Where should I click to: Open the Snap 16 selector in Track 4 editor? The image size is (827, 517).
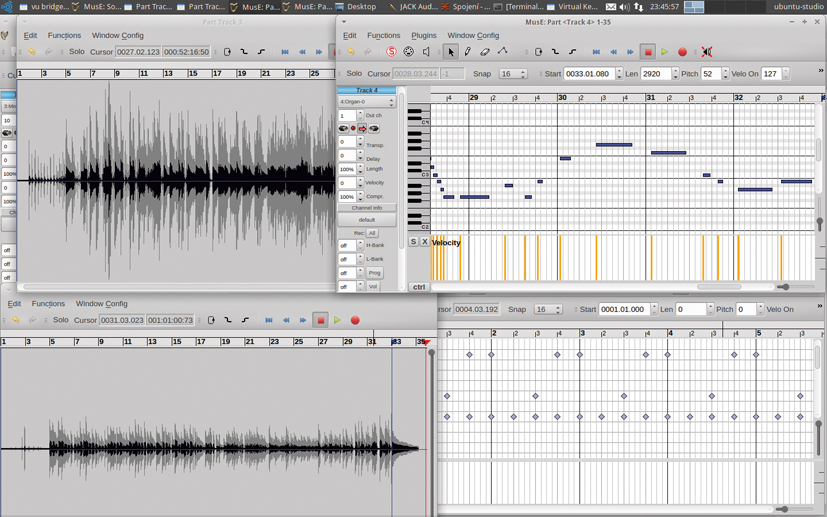click(x=513, y=74)
